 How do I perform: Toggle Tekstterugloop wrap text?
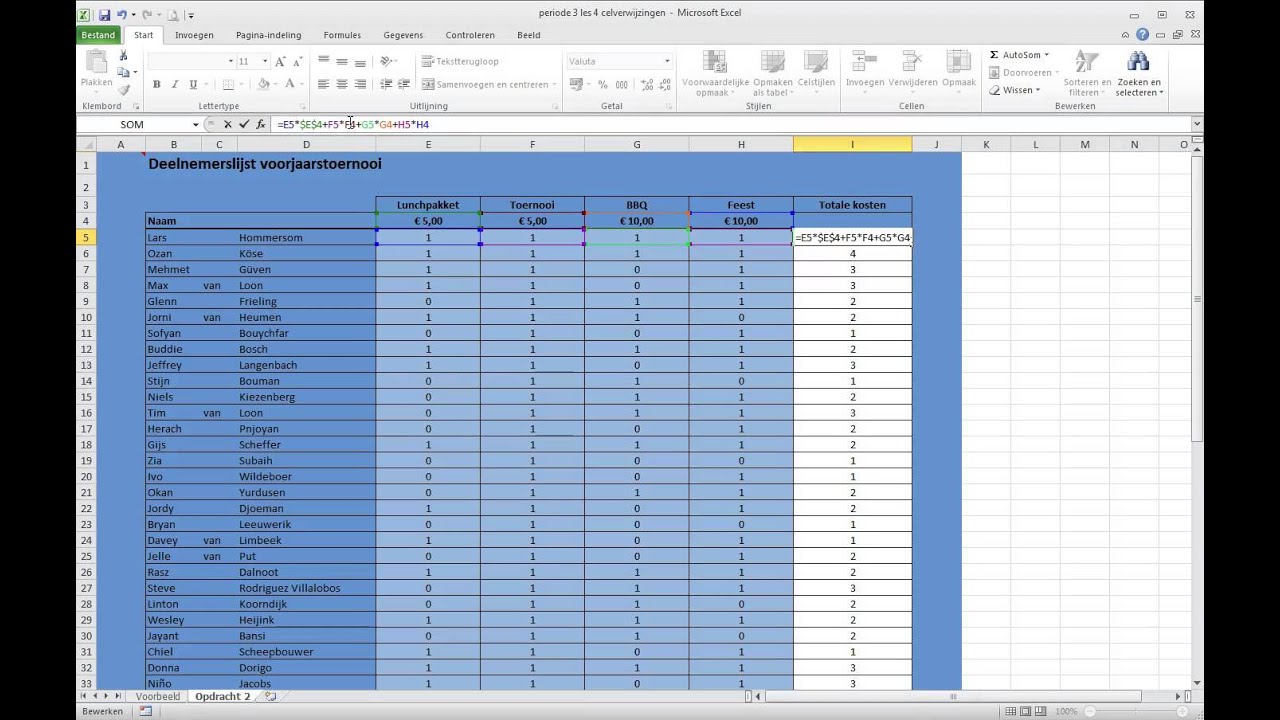460,62
